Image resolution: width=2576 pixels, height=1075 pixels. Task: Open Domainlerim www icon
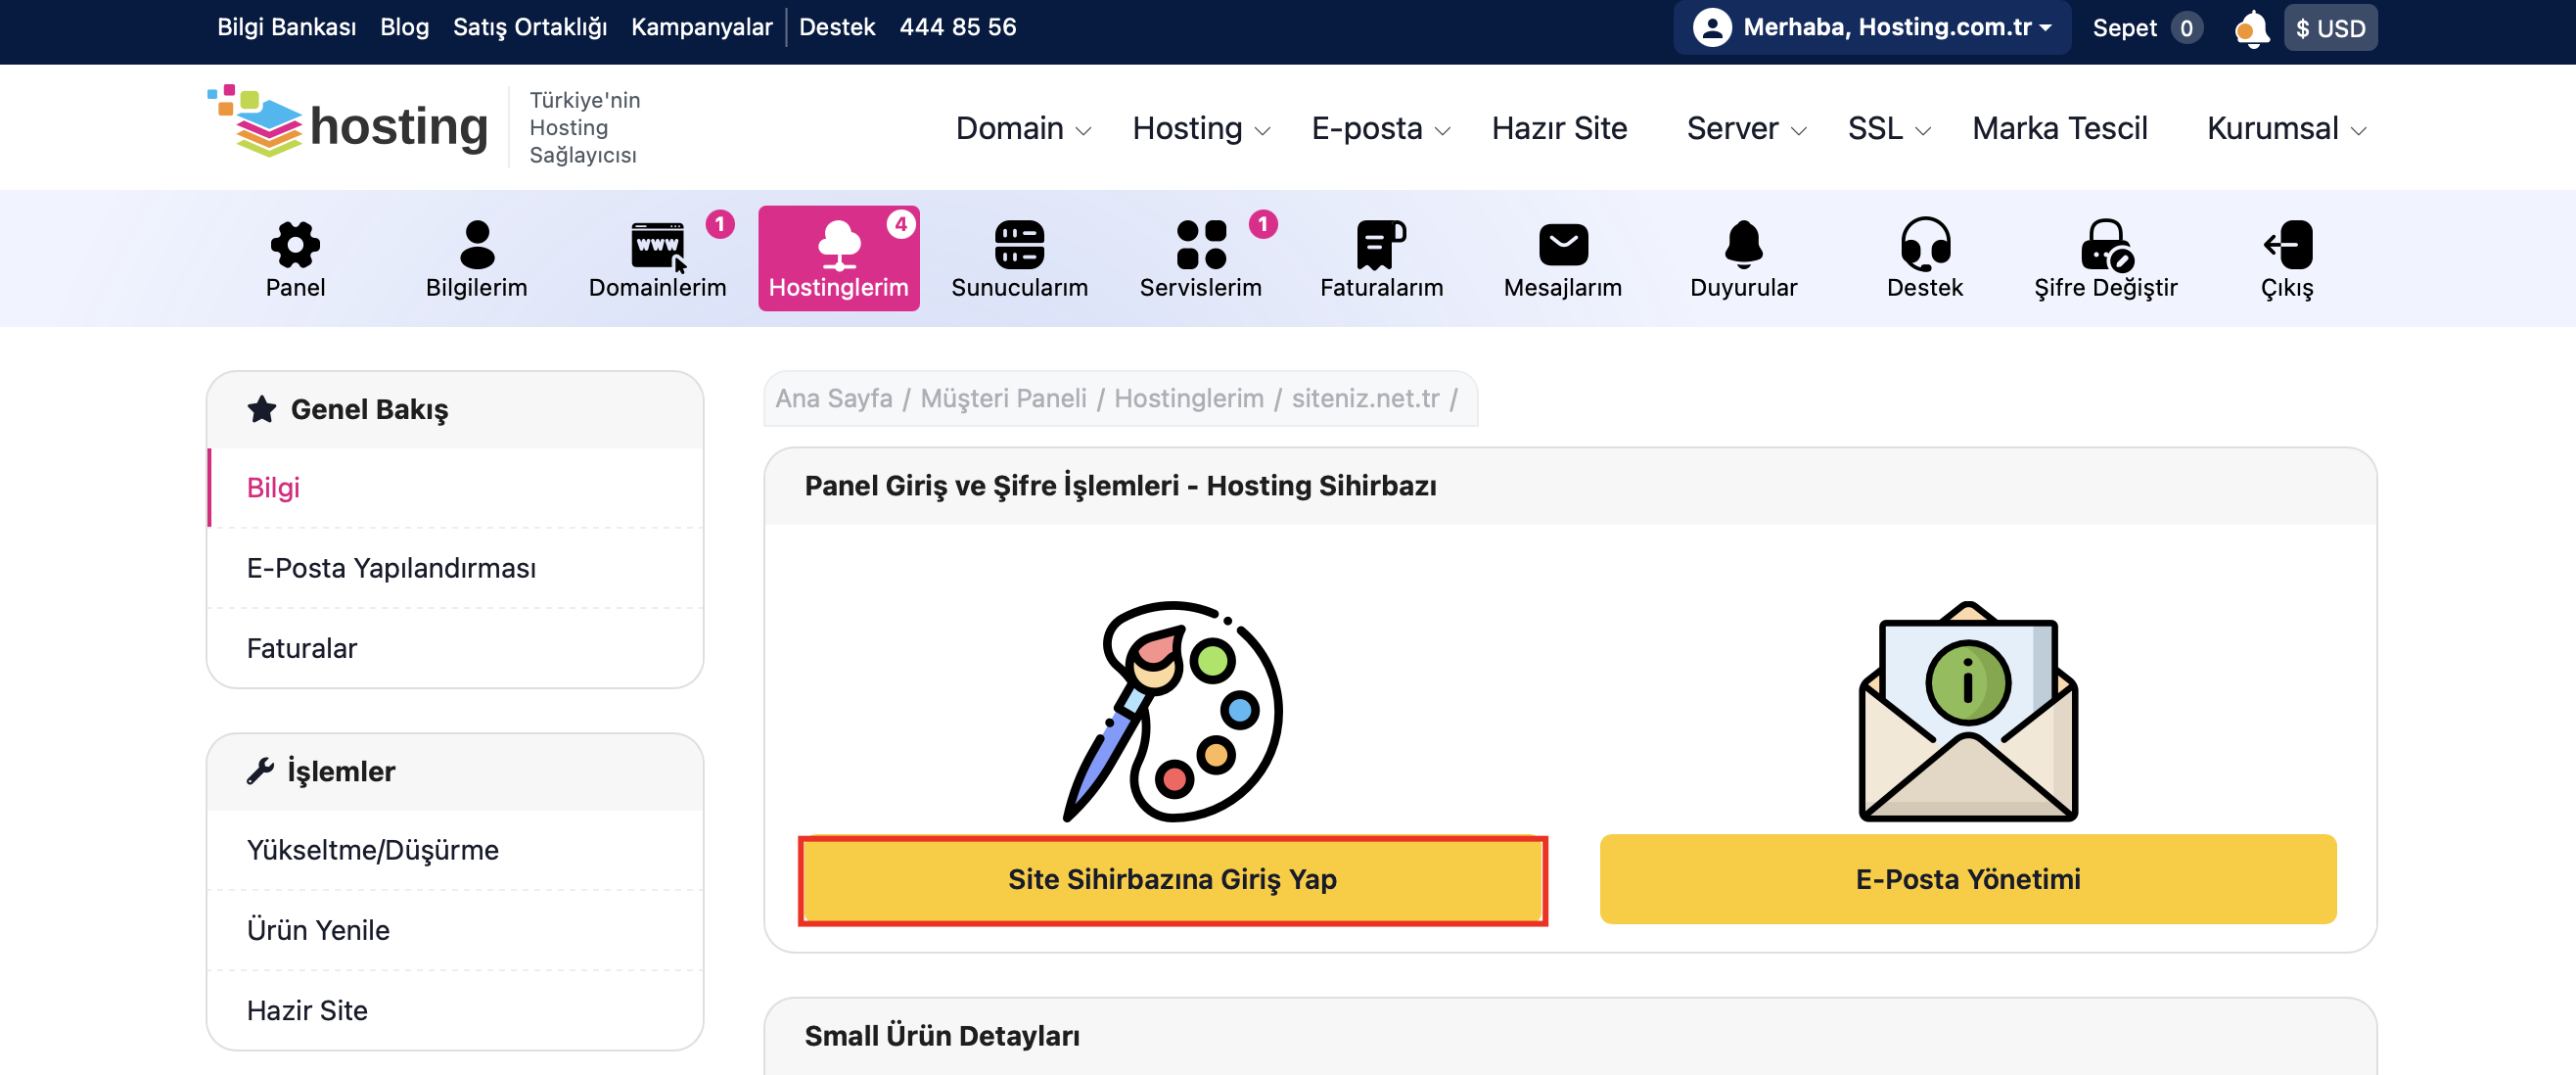point(657,244)
